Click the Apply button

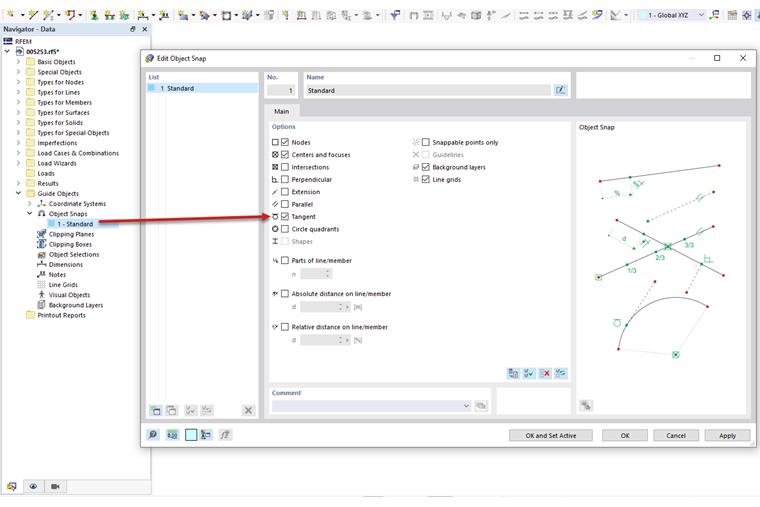727,435
